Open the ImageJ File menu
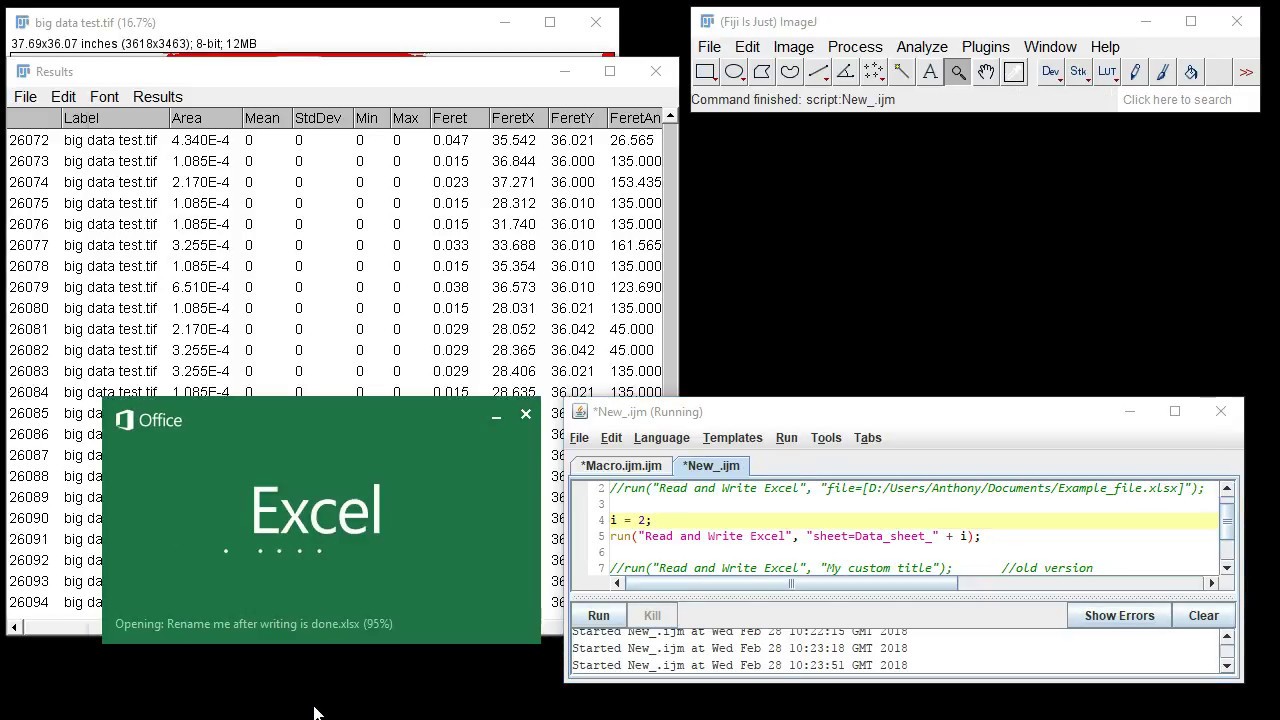This screenshot has height=720, width=1280. click(709, 47)
